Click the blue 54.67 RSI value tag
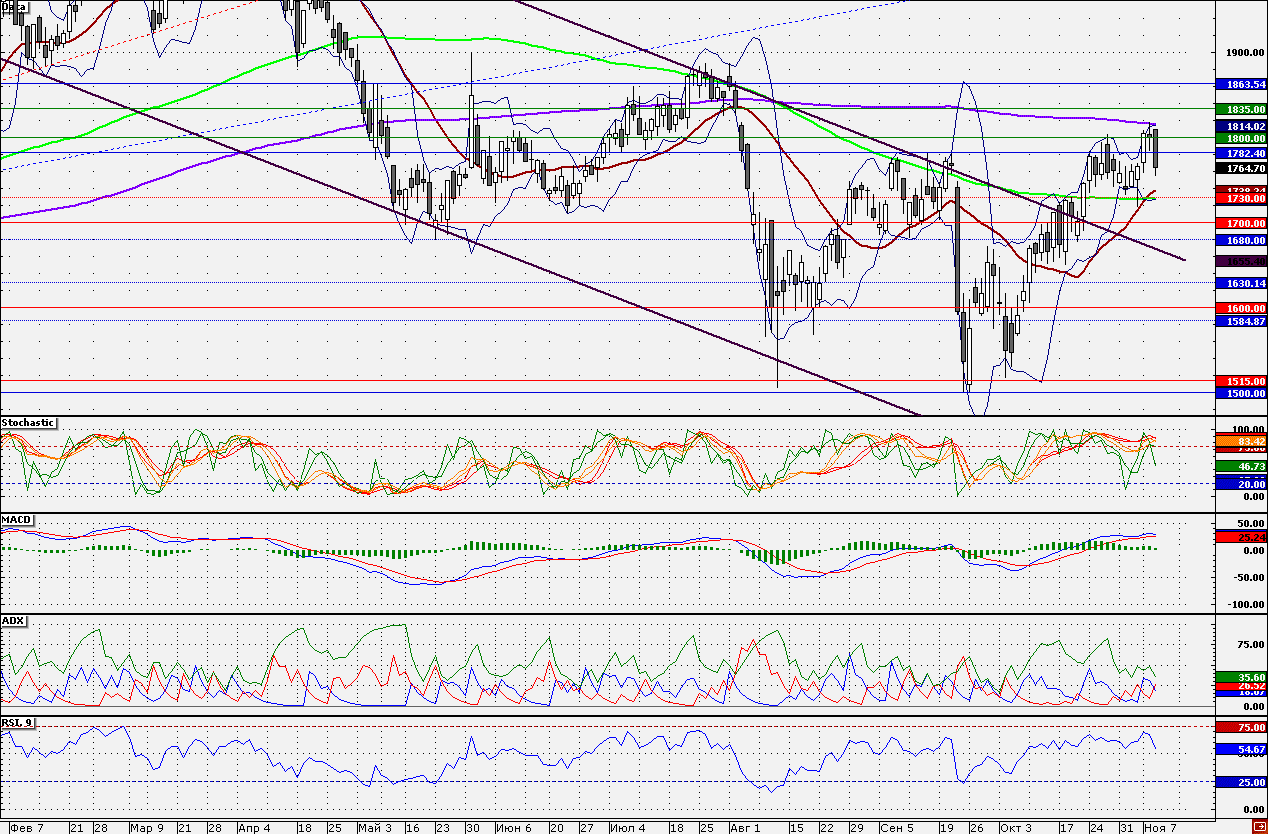This screenshot has width=1268, height=834. [x=1240, y=748]
